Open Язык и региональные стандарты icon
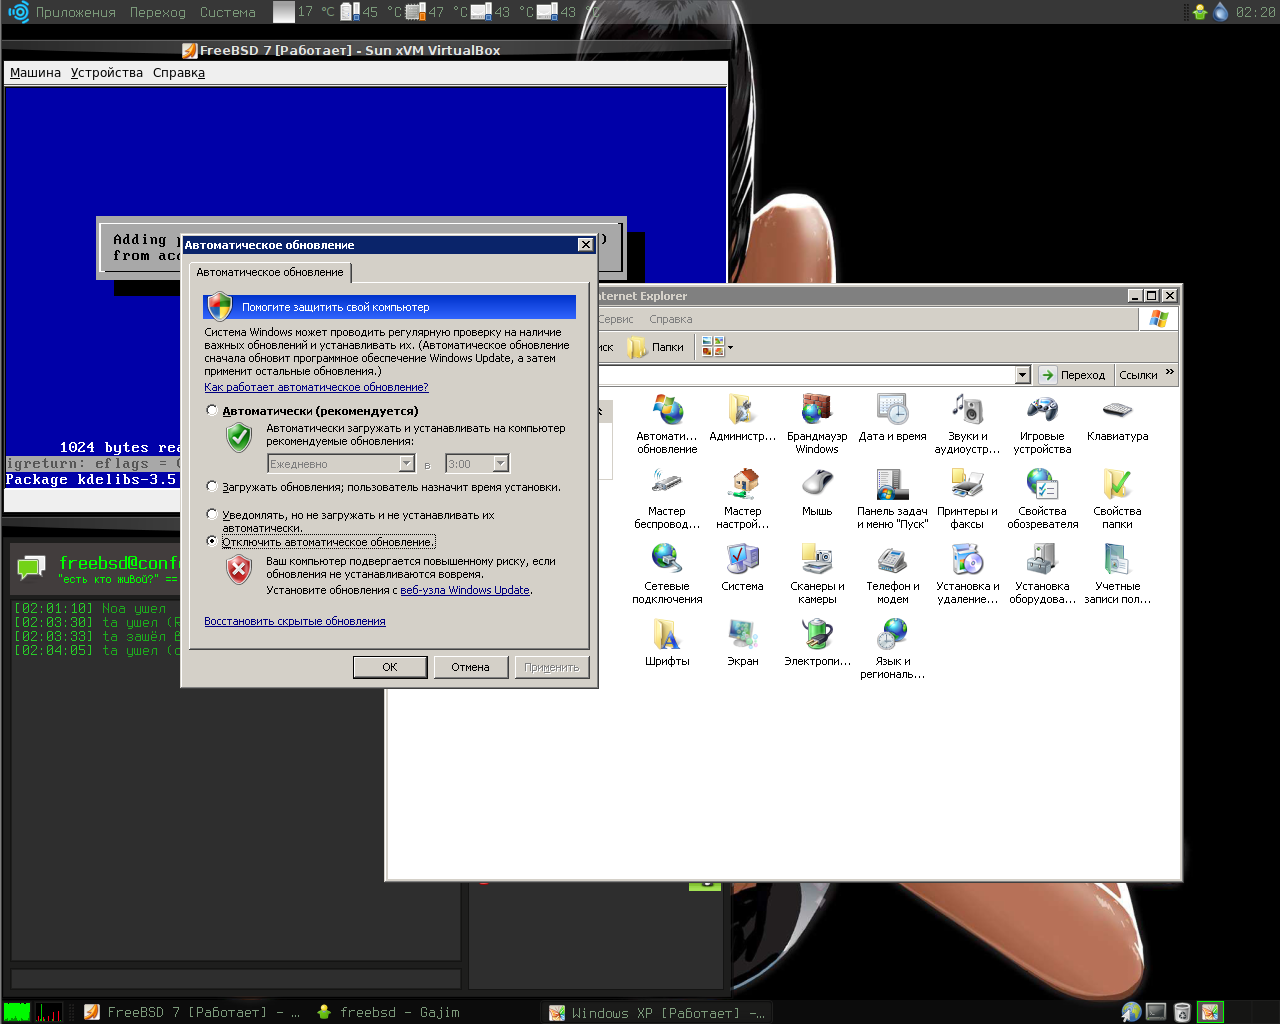 892,648
